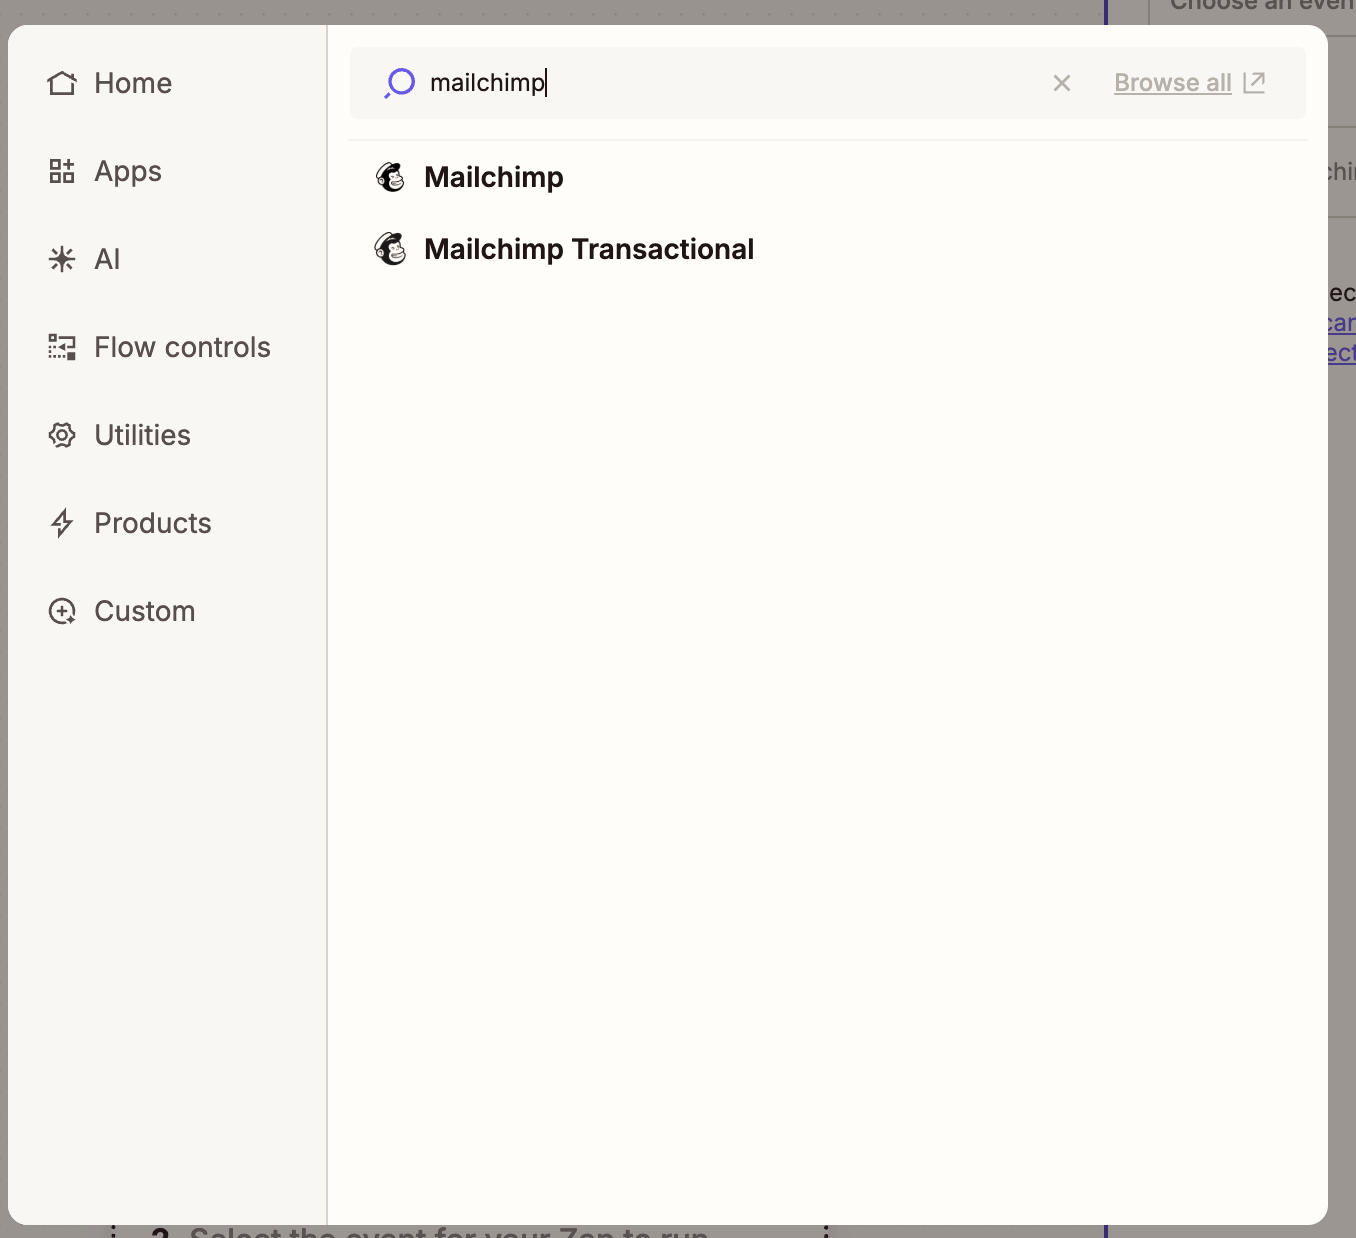The height and width of the screenshot is (1238, 1356).
Task: Click the AI sparkle icon
Action: point(62,259)
